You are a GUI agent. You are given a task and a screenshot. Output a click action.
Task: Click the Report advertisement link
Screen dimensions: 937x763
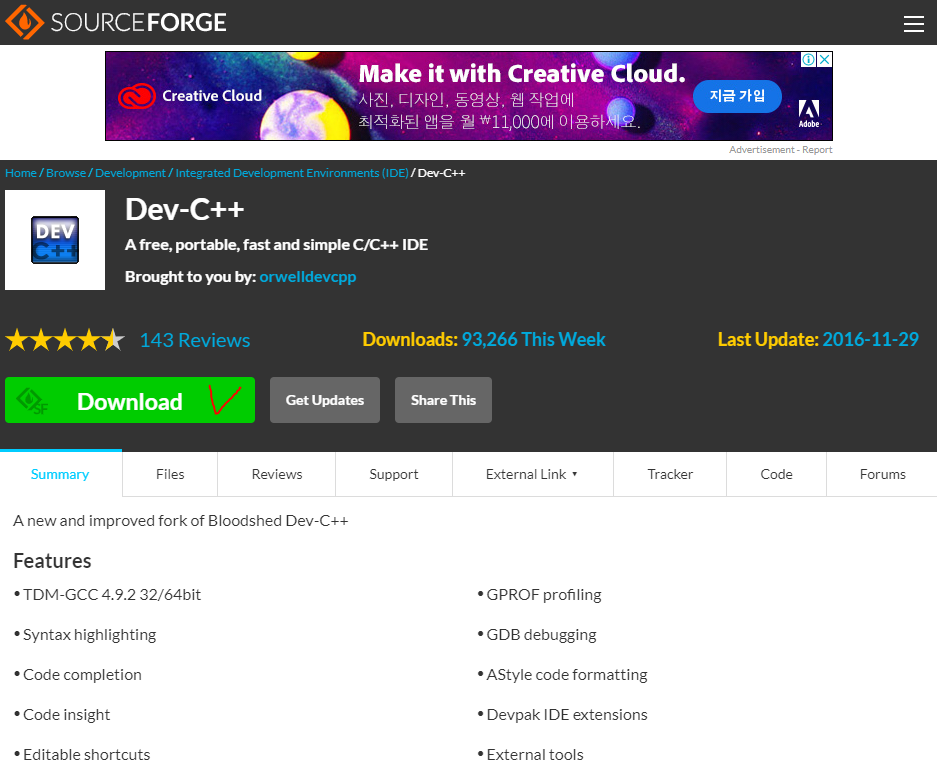coord(817,149)
